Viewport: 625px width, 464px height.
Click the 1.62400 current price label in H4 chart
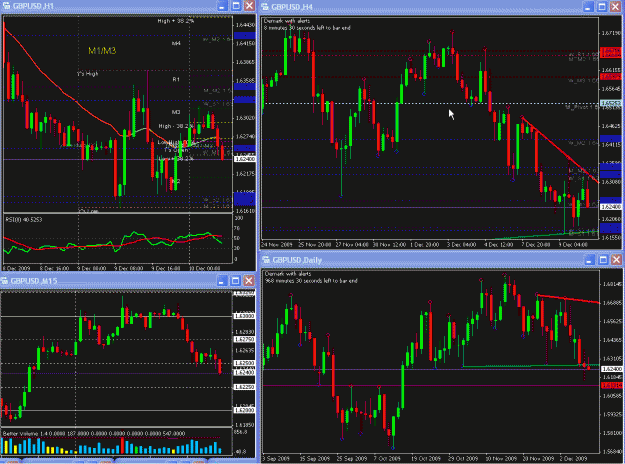(611, 207)
